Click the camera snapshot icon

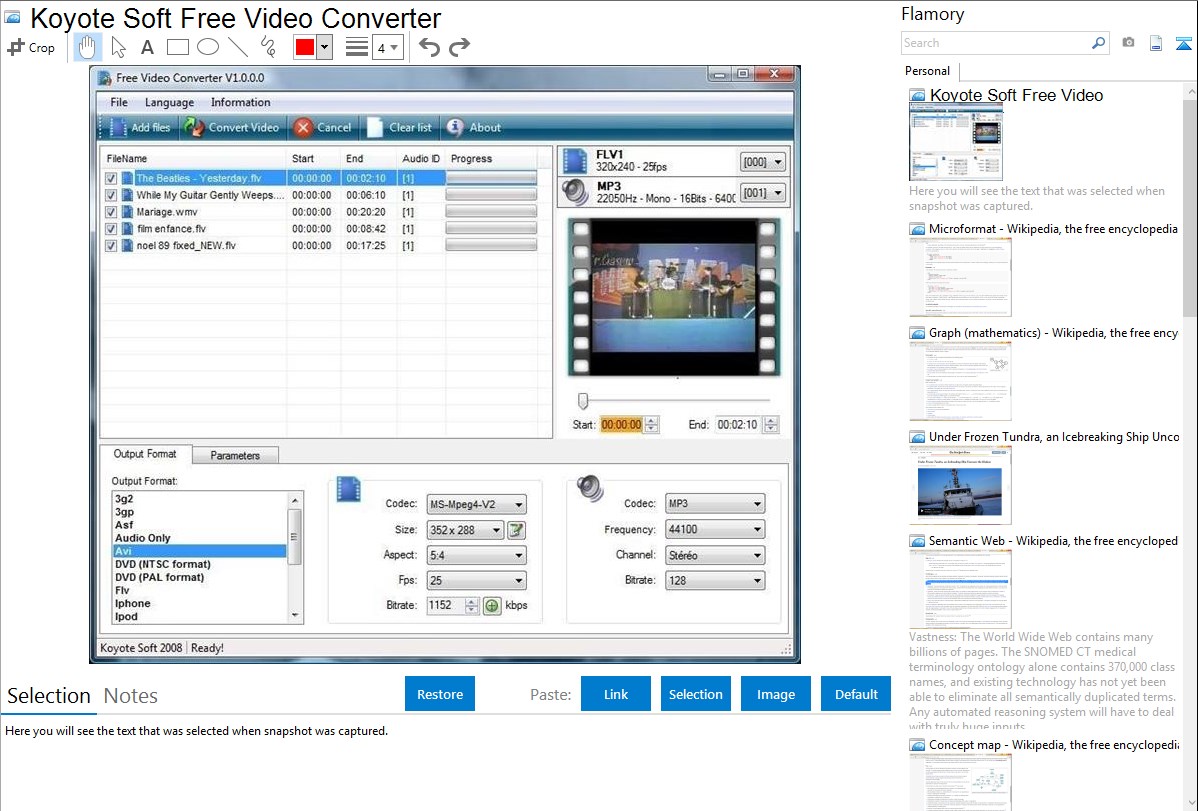click(1128, 43)
